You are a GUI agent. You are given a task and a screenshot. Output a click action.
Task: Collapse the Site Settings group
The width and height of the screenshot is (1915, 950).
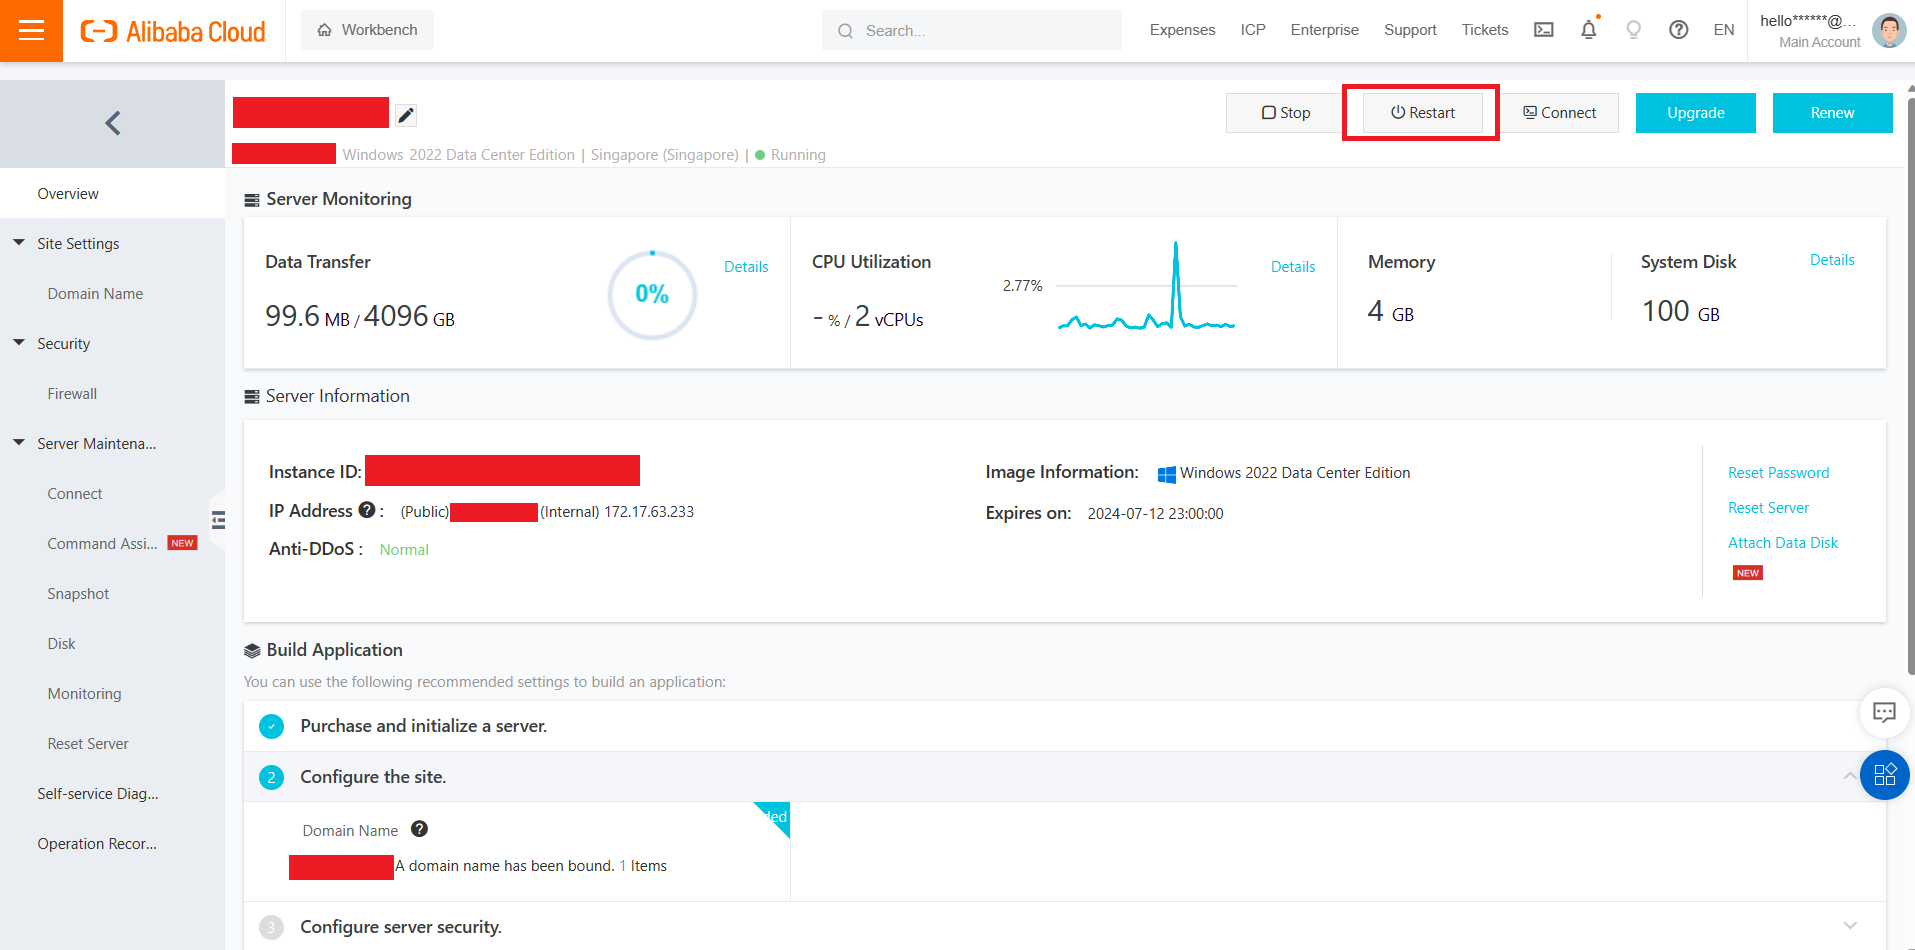(x=19, y=243)
